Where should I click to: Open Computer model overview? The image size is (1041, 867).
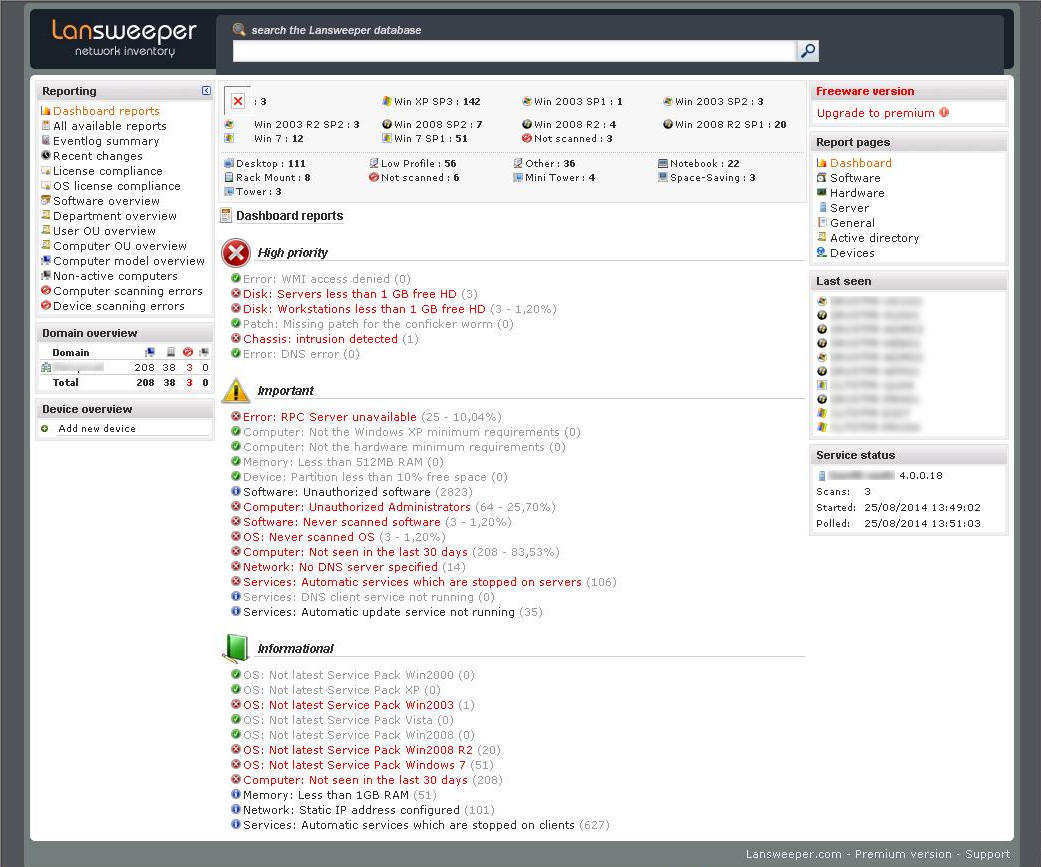pyautogui.click(x=129, y=262)
